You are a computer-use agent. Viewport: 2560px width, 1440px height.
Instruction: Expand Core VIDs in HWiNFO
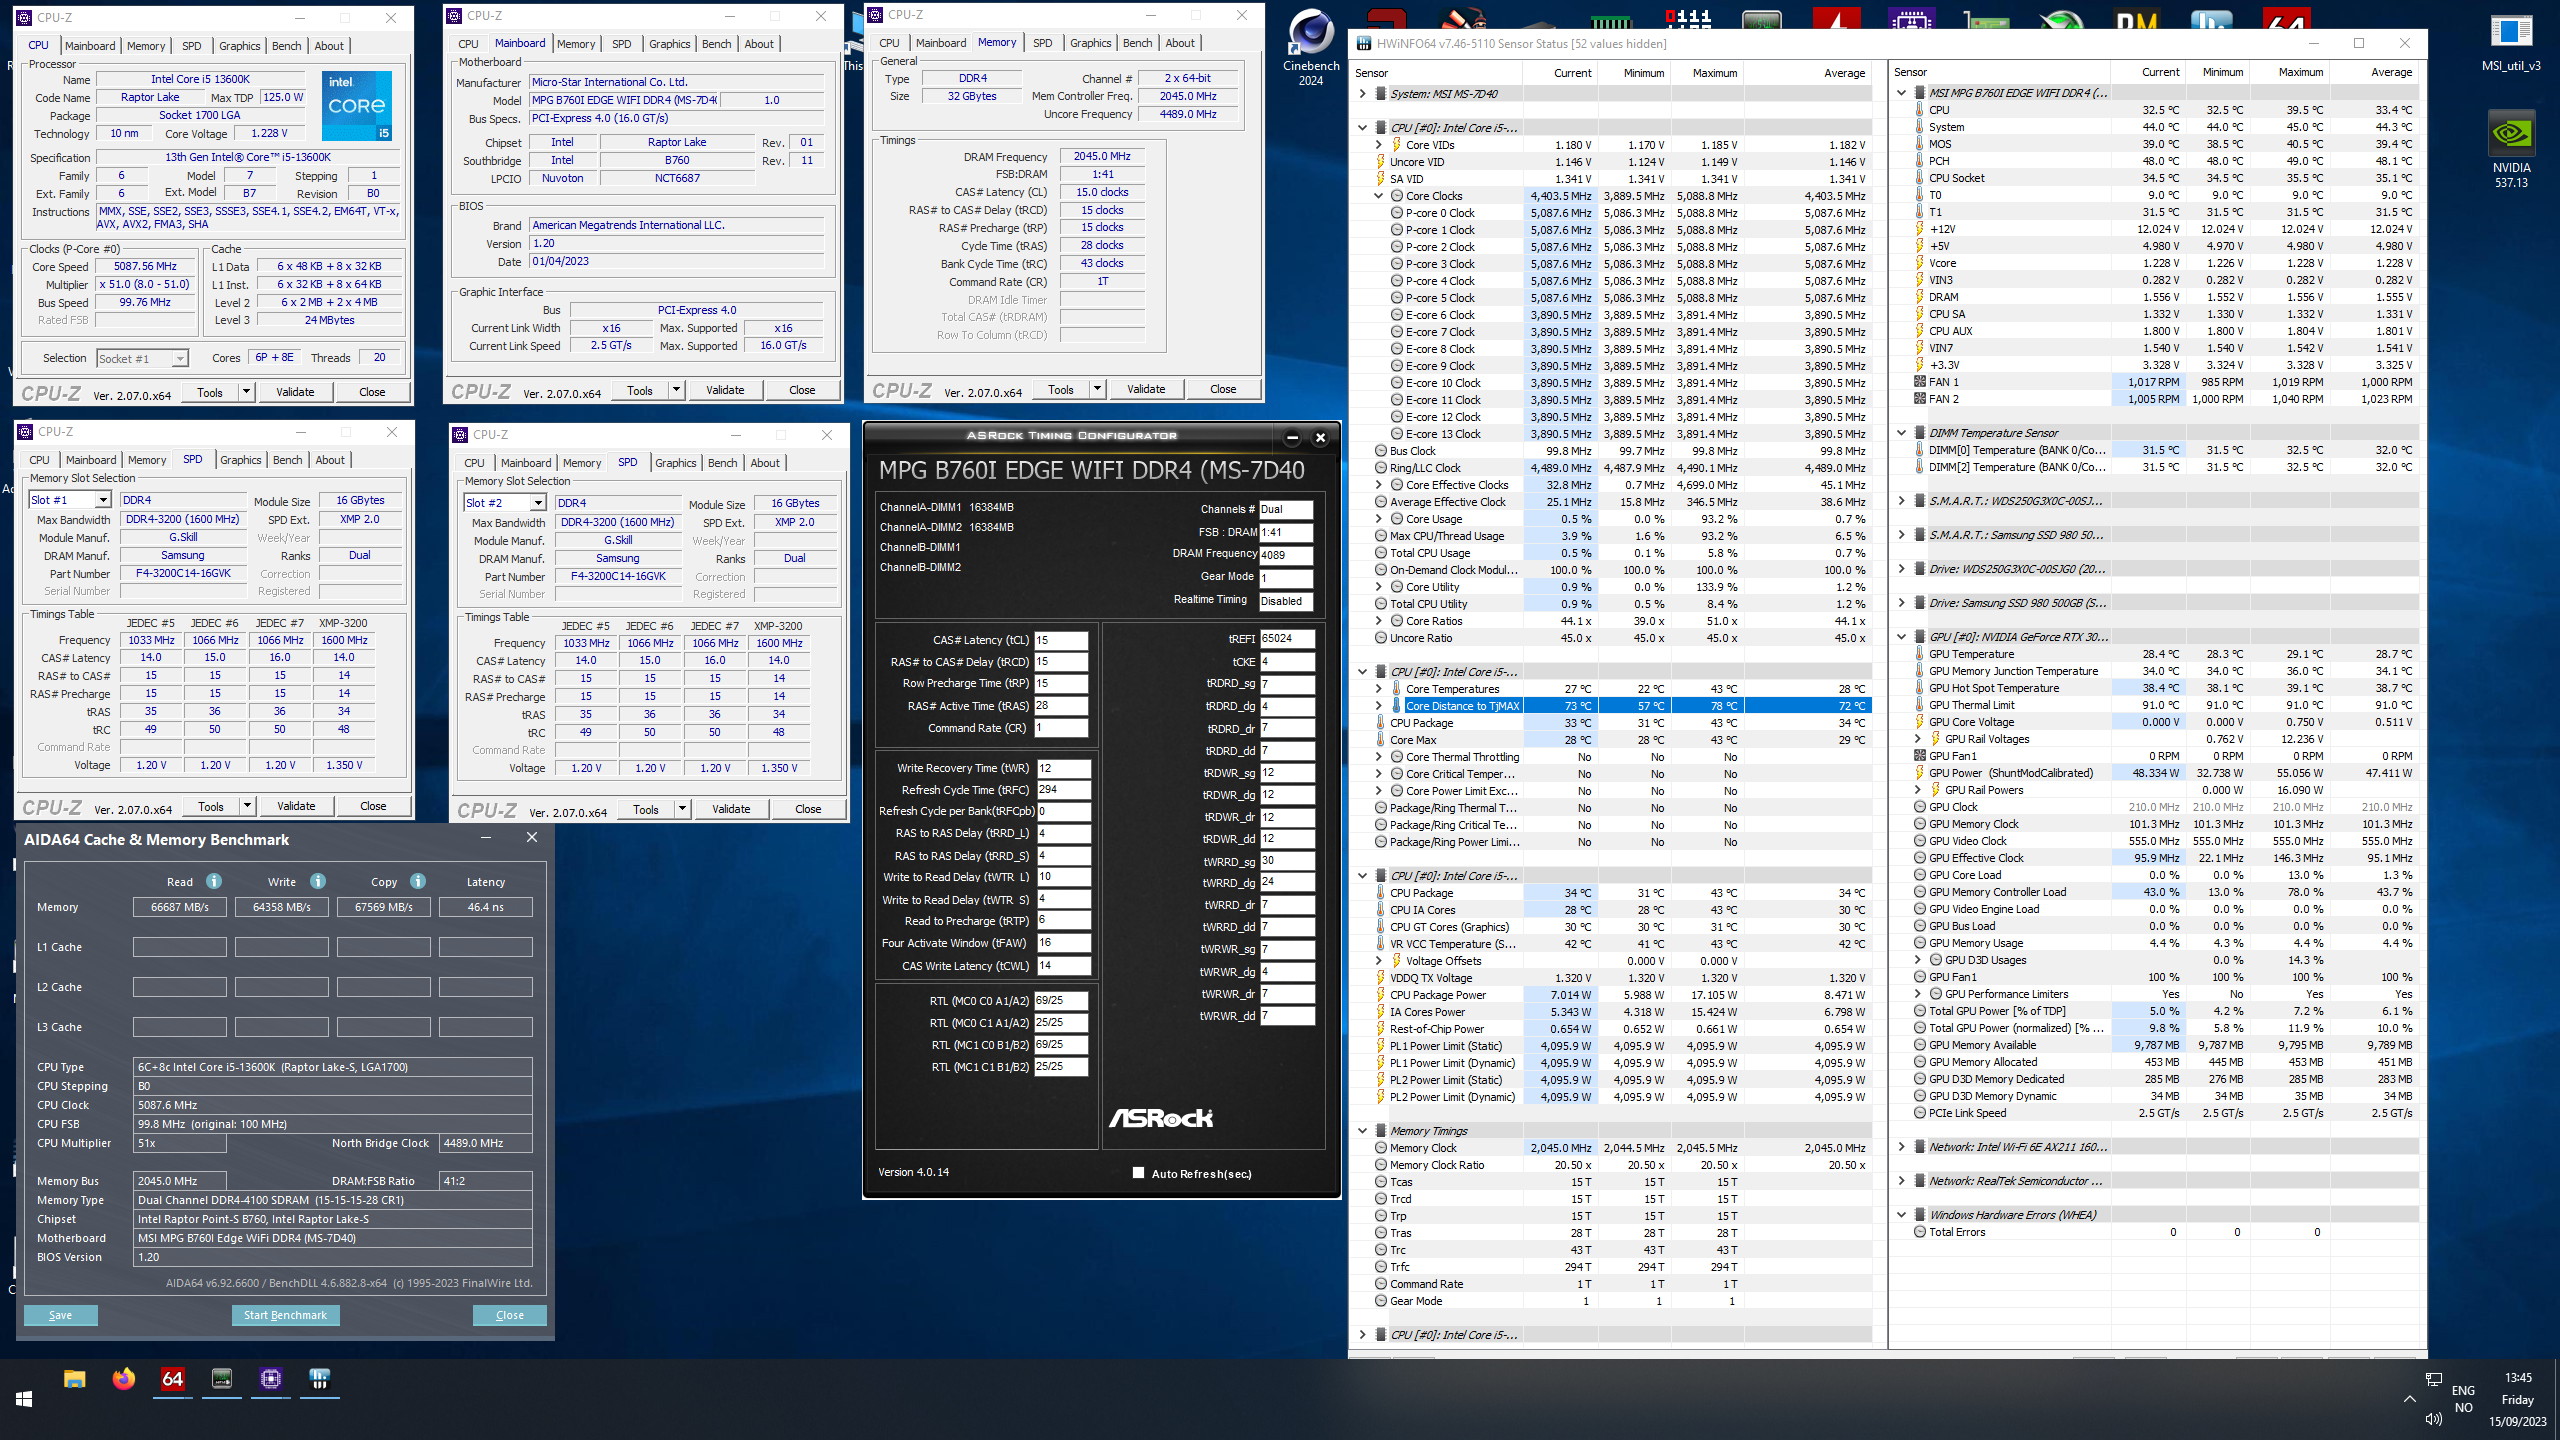point(1378,145)
